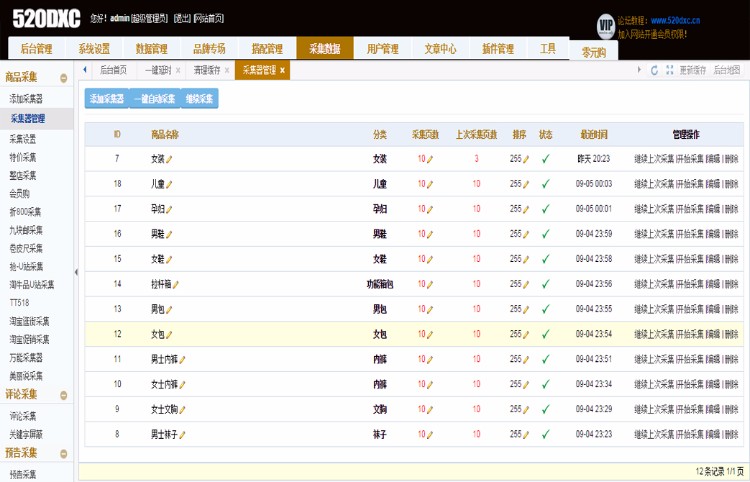Close the 清理缓存 tab
The image size is (750, 482).
227,71
